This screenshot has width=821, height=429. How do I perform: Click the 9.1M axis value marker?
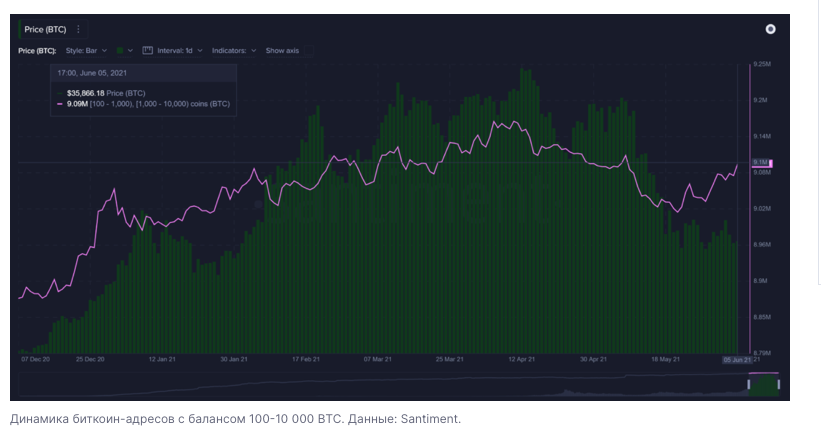click(760, 162)
